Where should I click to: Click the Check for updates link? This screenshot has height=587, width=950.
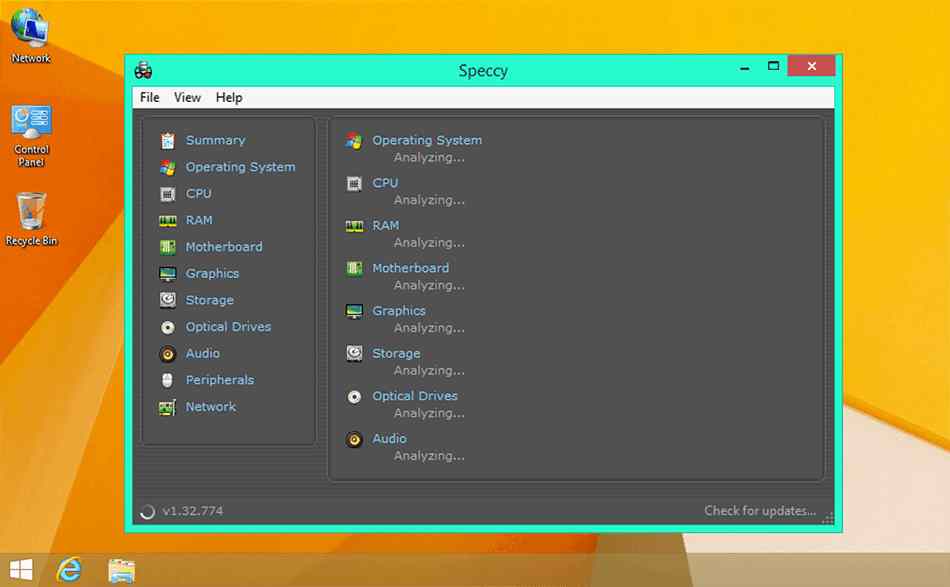[x=759, y=511]
